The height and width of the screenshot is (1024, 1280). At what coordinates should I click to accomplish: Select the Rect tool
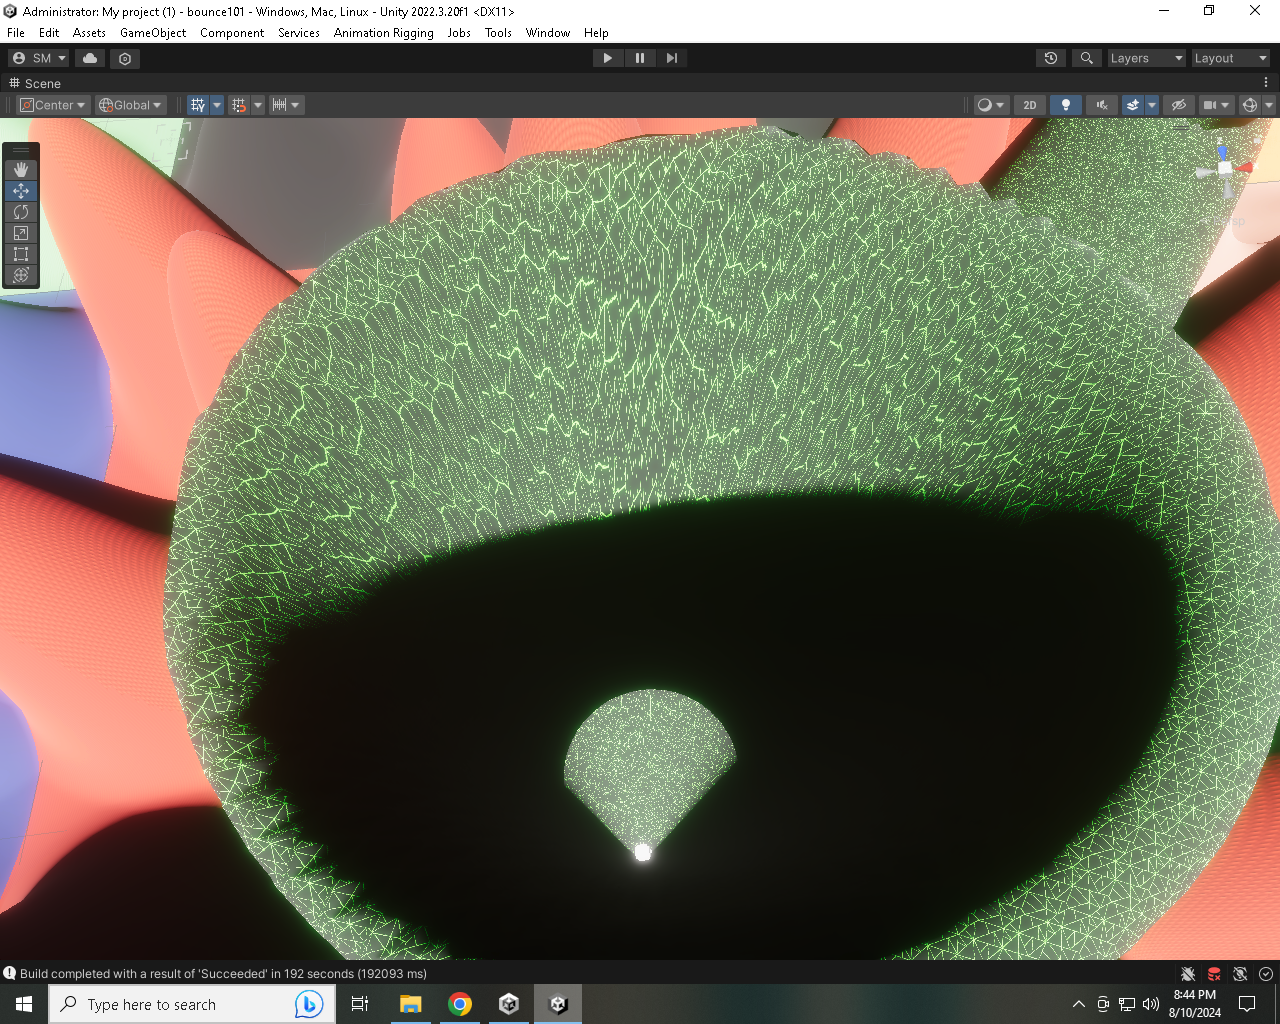(21, 254)
